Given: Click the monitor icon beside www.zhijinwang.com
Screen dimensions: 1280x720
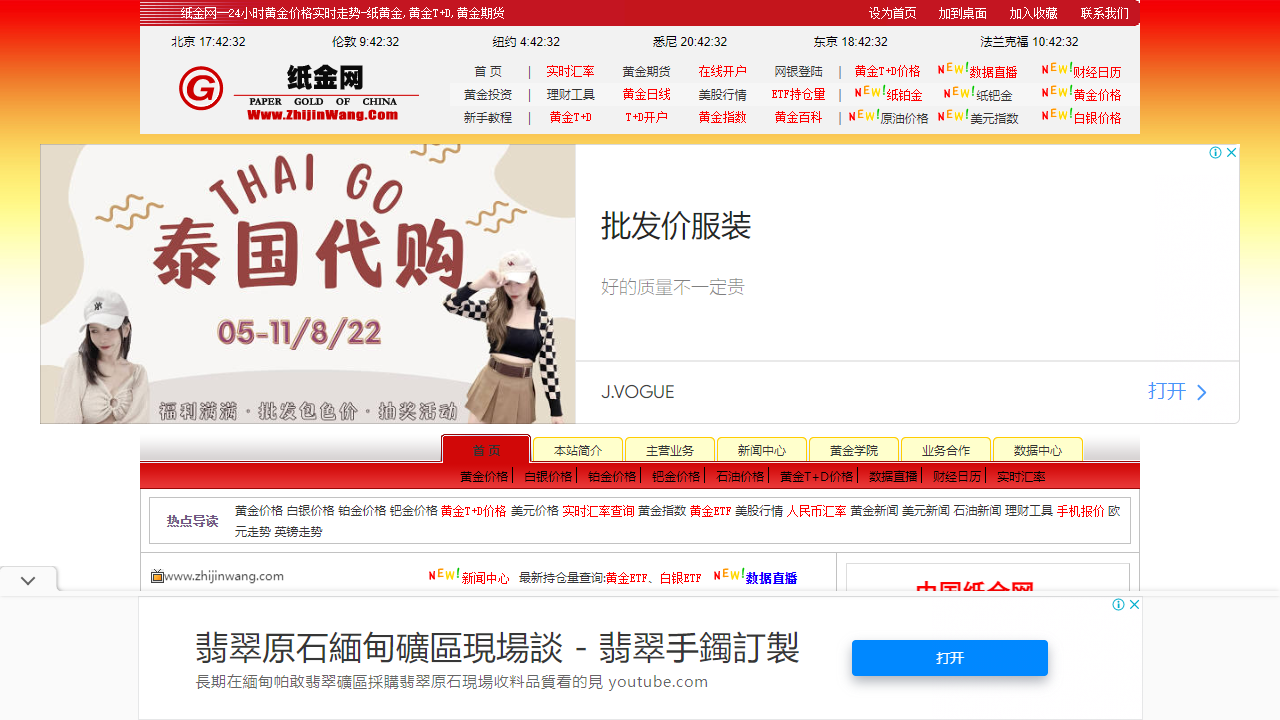Looking at the screenshot, I should coord(157,576).
